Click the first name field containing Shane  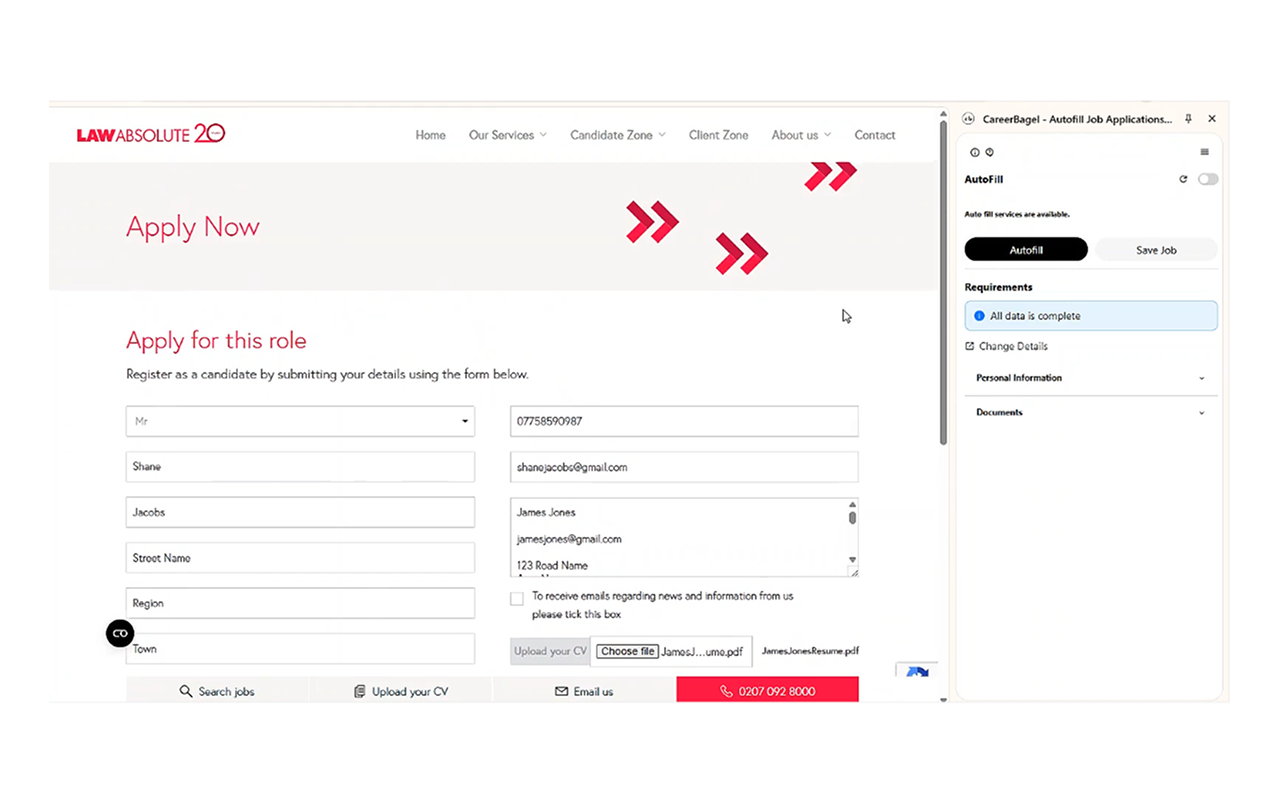pyautogui.click(x=300, y=467)
